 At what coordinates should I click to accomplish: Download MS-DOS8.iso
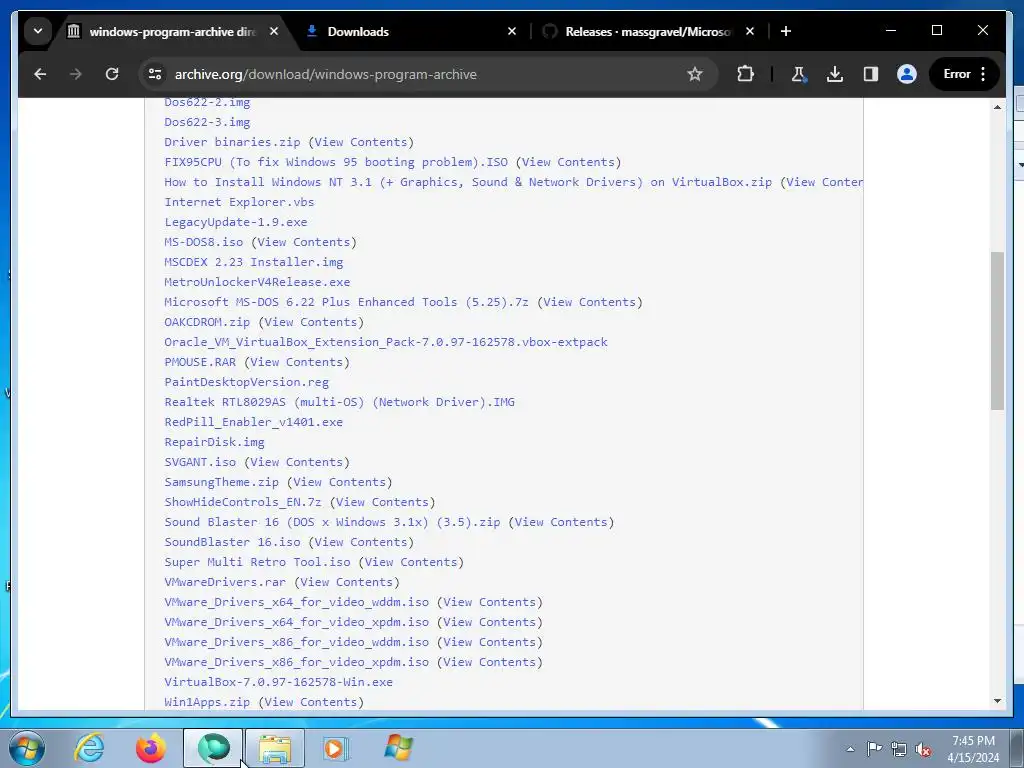pos(204,242)
